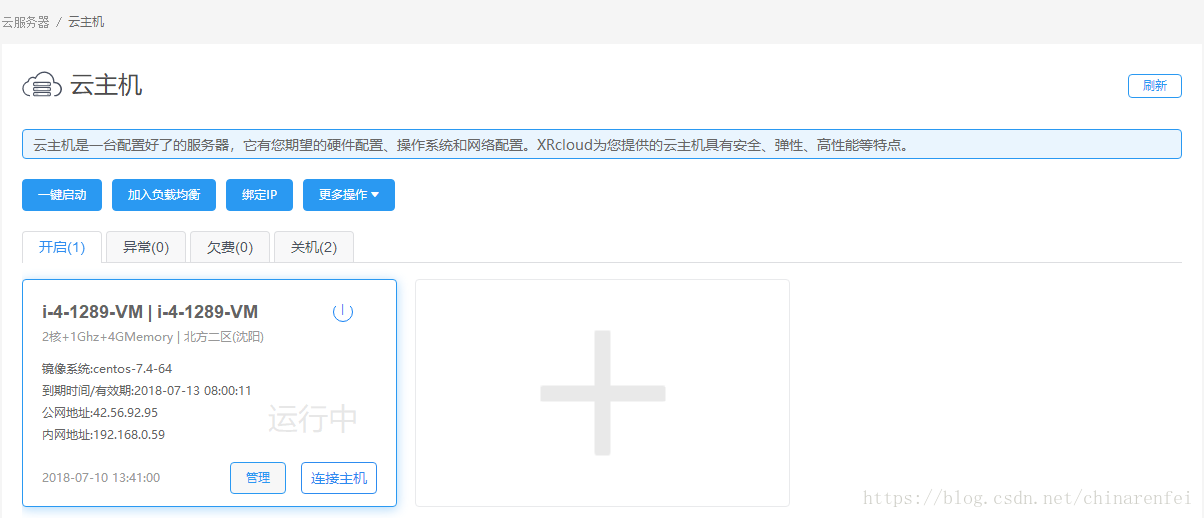Click the 一键启动 button

tap(61, 195)
